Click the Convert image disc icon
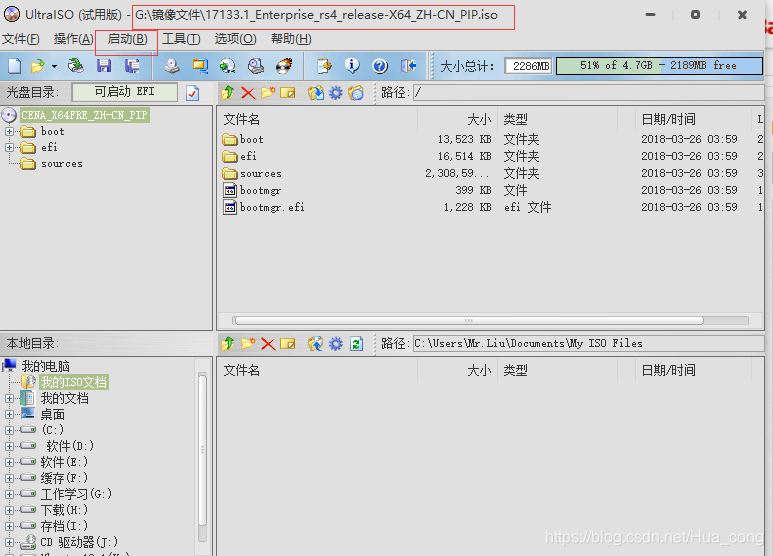 227,66
